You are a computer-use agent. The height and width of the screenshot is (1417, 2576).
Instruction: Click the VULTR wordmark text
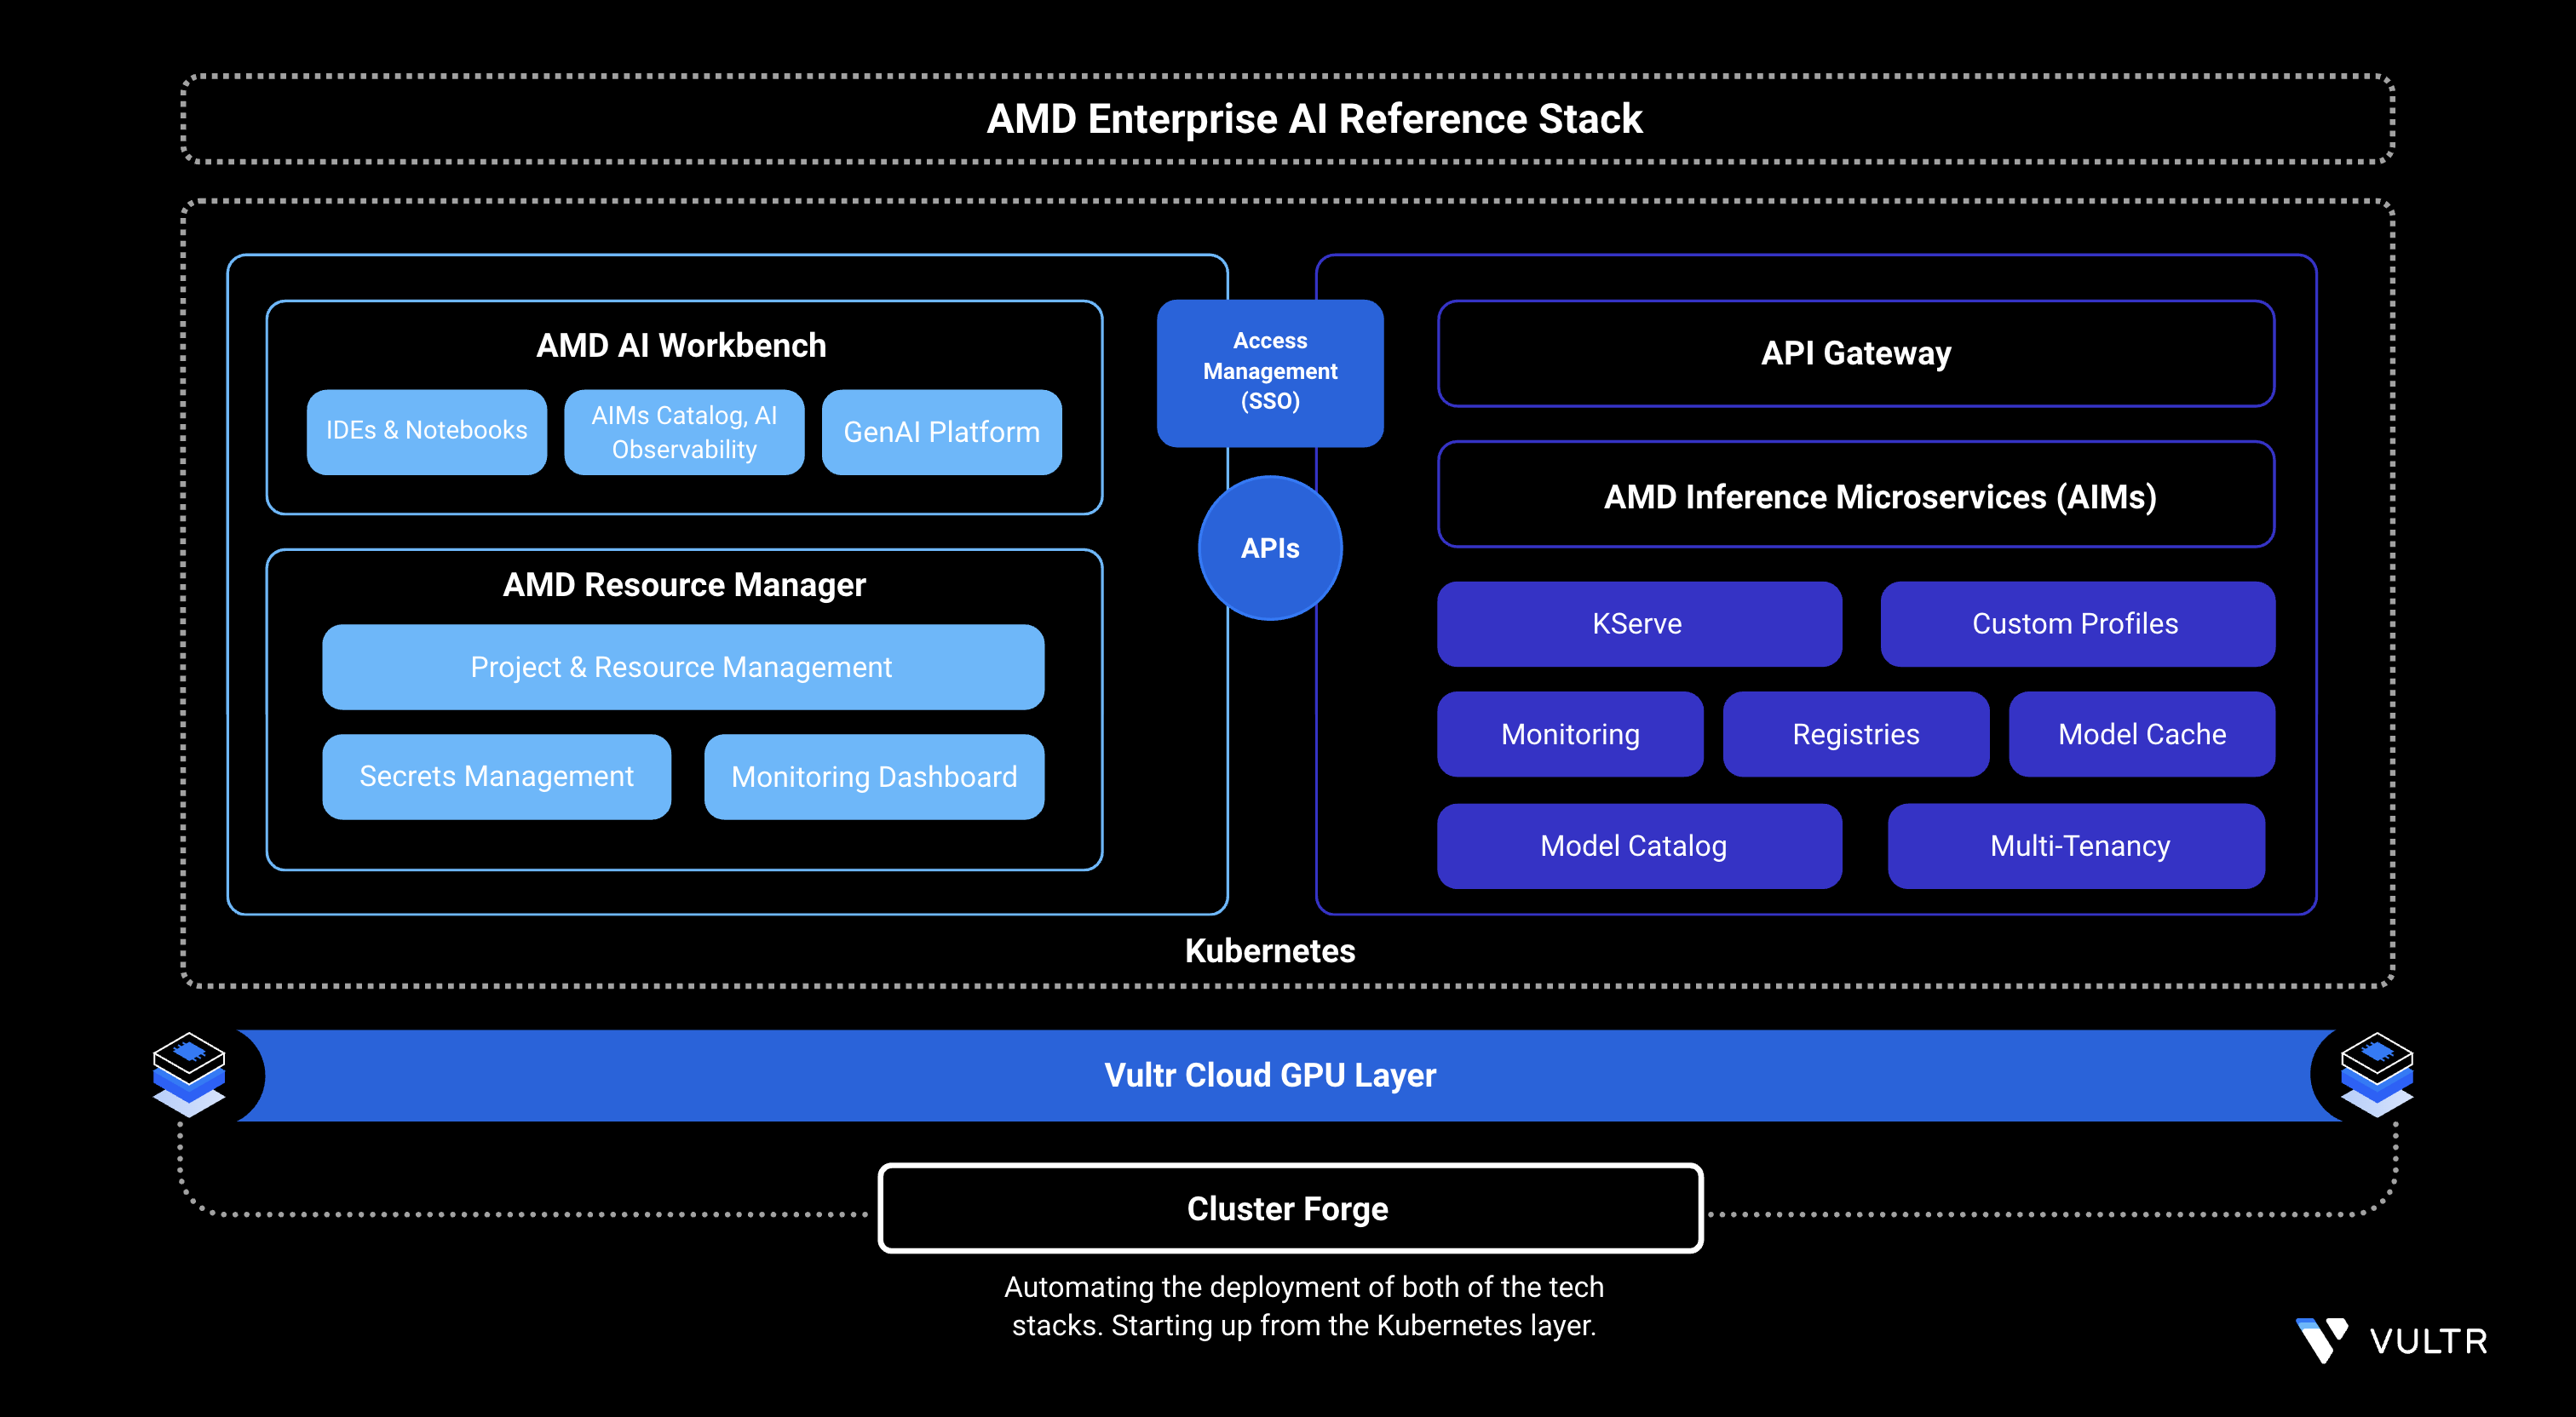(2428, 1341)
